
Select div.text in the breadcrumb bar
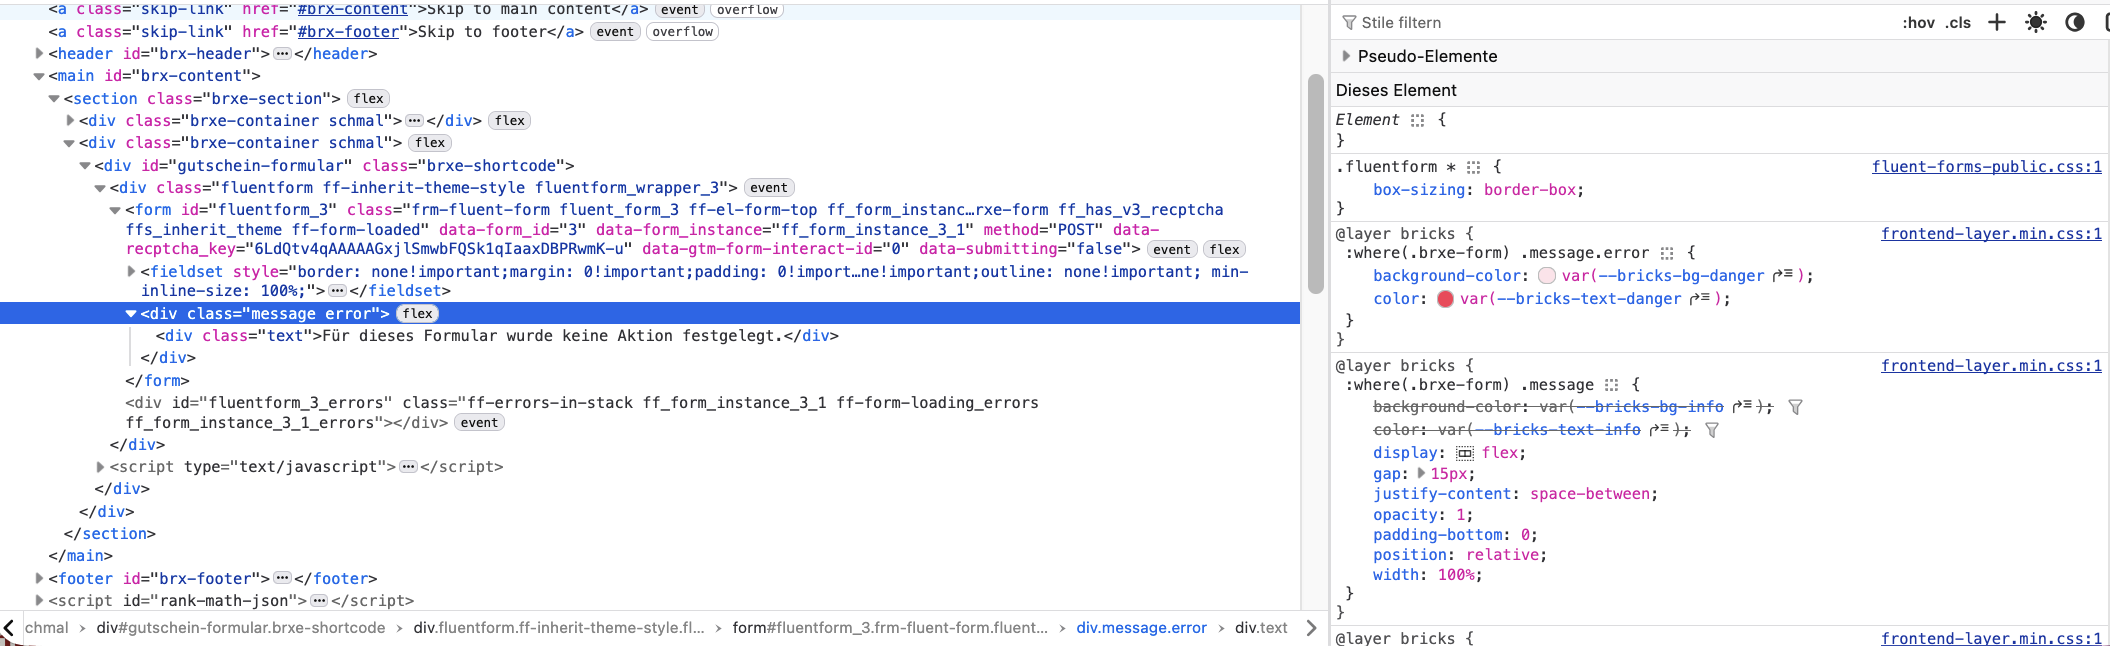click(1260, 628)
